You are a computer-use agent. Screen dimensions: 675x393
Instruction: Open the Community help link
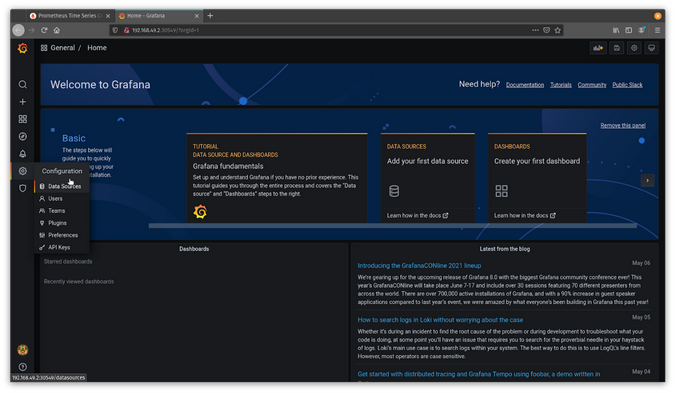pyautogui.click(x=591, y=85)
